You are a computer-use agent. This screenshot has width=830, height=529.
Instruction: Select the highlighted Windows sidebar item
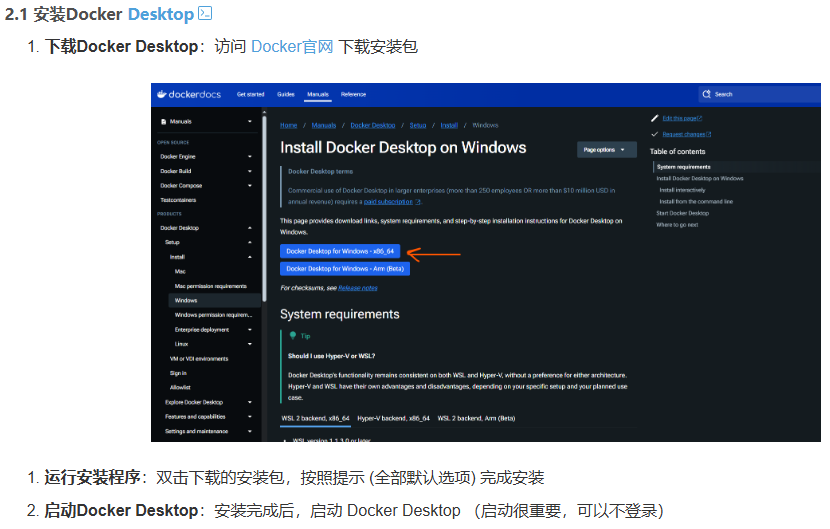(x=214, y=300)
